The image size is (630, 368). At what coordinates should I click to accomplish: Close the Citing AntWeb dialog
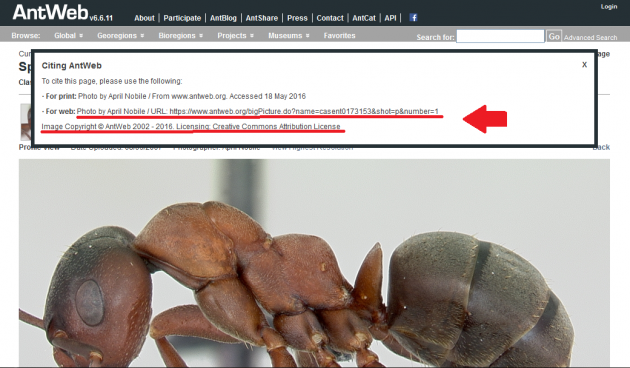click(x=584, y=64)
